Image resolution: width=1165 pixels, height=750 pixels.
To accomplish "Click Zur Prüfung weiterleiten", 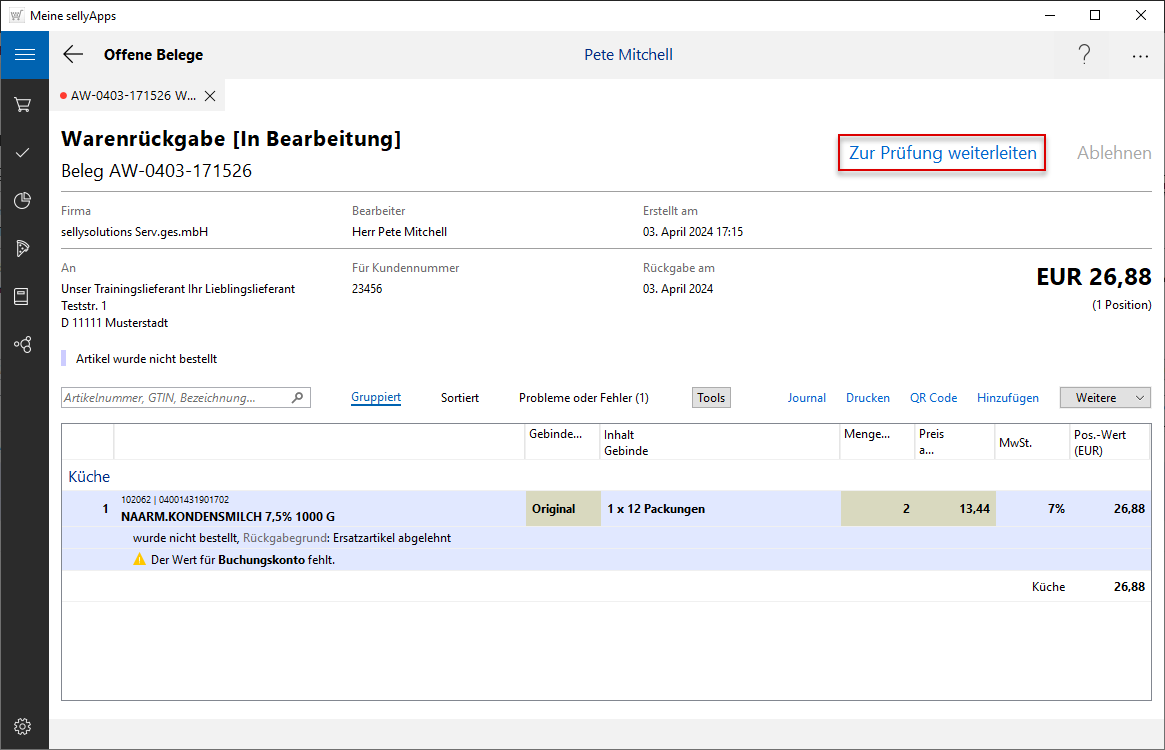I will (942, 153).
